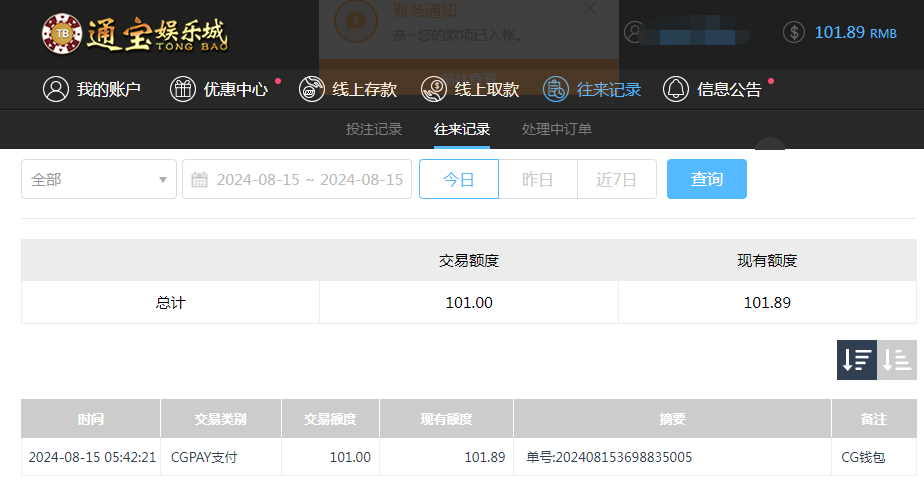
Task: Click the user profile avatar icon
Action: tap(634, 32)
